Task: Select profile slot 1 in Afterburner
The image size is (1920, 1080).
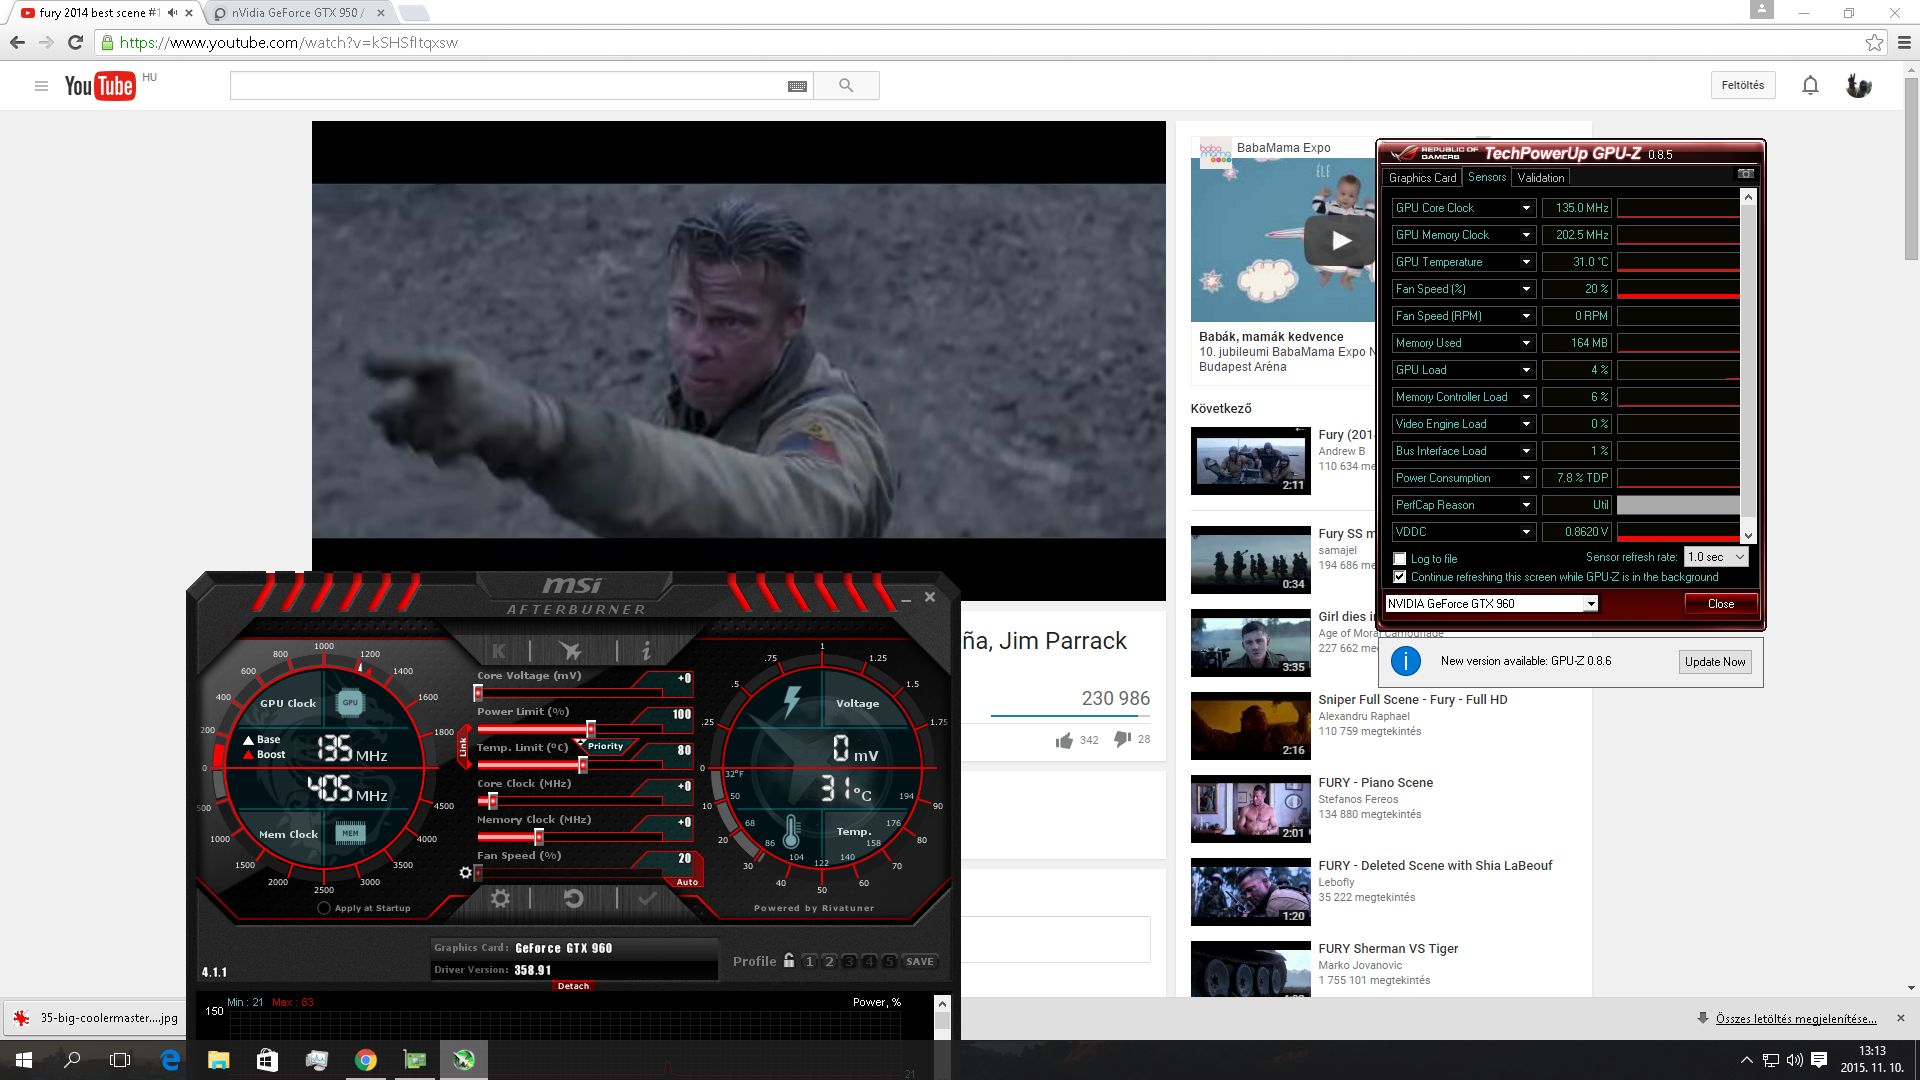Action: 809,961
